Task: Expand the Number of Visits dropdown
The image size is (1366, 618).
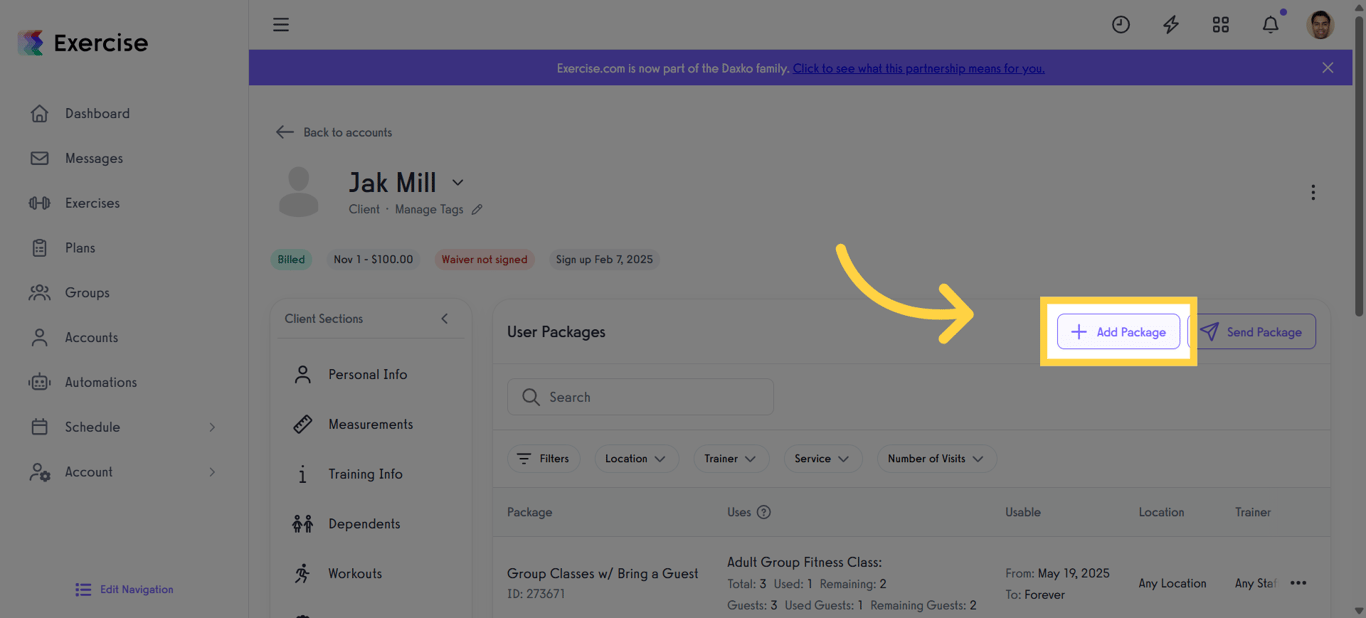Action: pyautogui.click(x=936, y=458)
